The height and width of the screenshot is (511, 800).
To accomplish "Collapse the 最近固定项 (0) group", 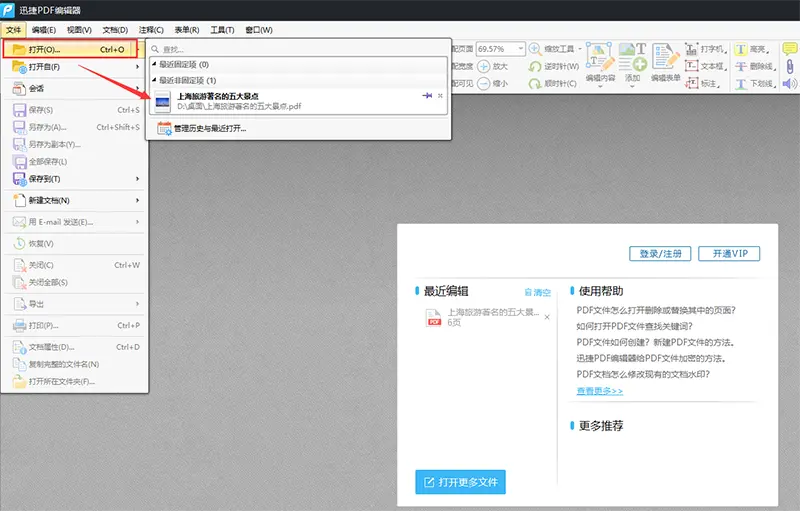I will coord(154,64).
